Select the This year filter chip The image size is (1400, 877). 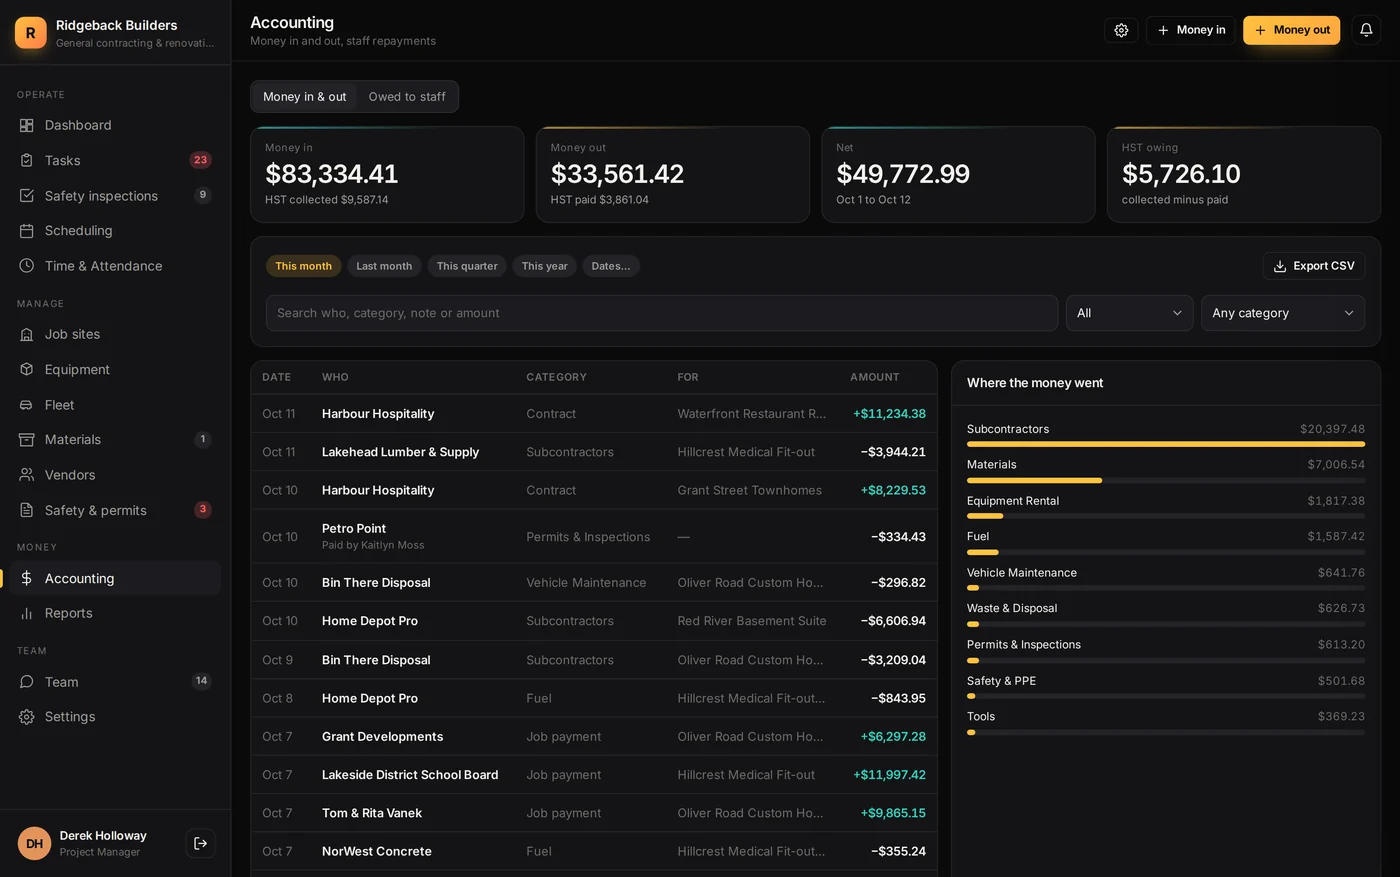(x=544, y=266)
